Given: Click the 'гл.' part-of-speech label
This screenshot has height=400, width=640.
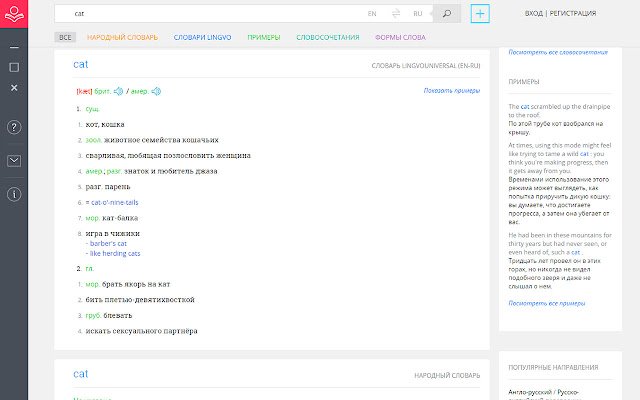Looking at the screenshot, I should click(89, 269).
